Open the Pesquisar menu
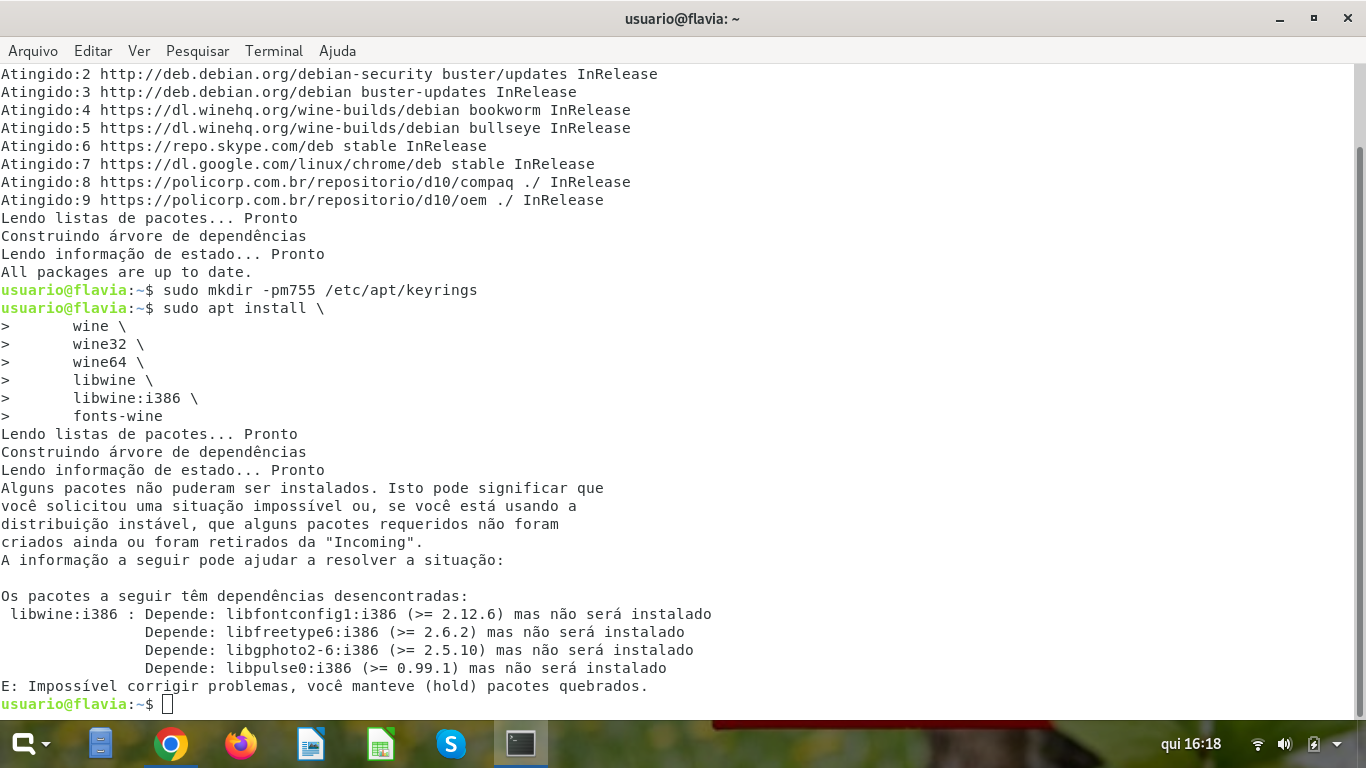 [x=198, y=51]
